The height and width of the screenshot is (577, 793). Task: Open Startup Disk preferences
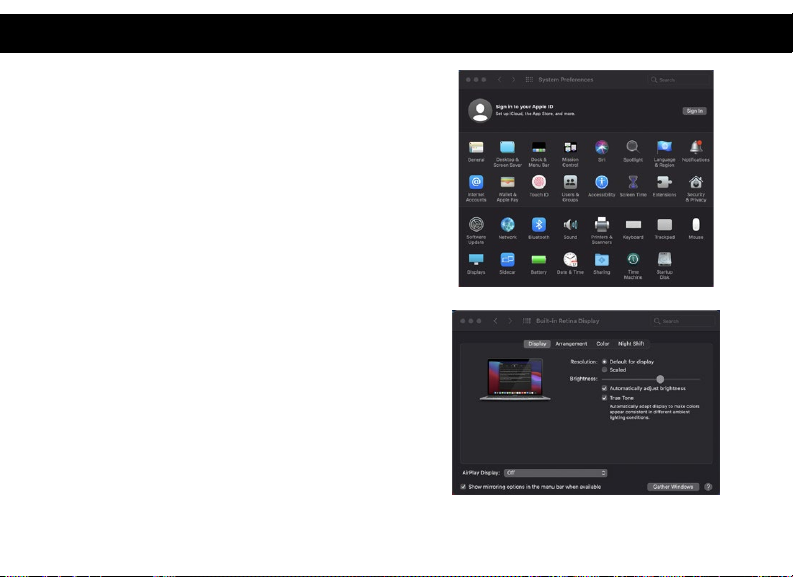coord(664,266)
